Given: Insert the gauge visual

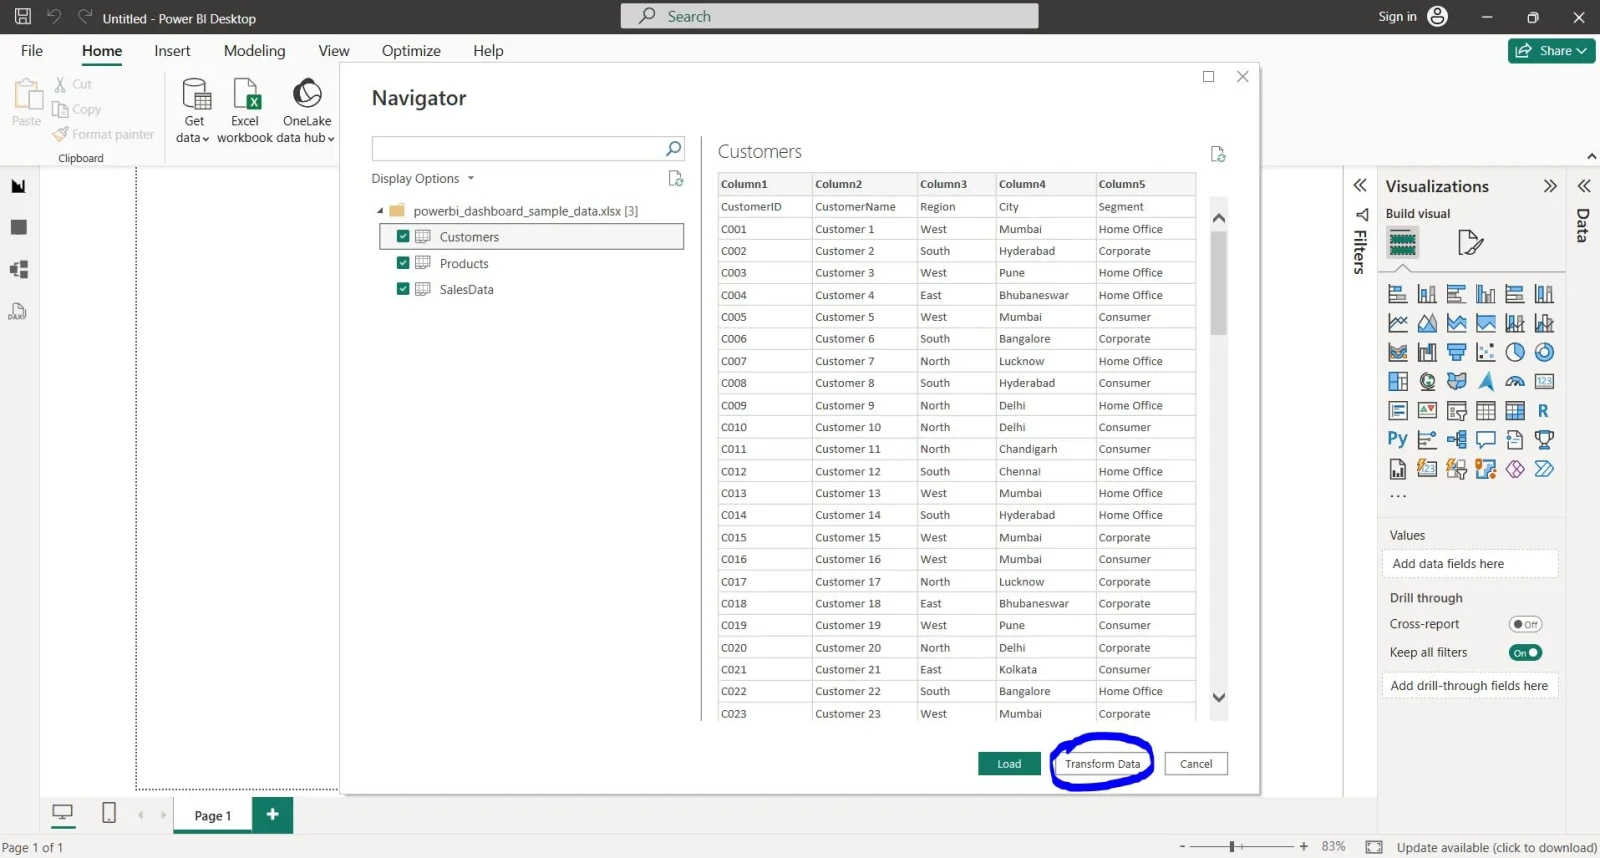Looking at the screenshot, I should click(1515, 381).
